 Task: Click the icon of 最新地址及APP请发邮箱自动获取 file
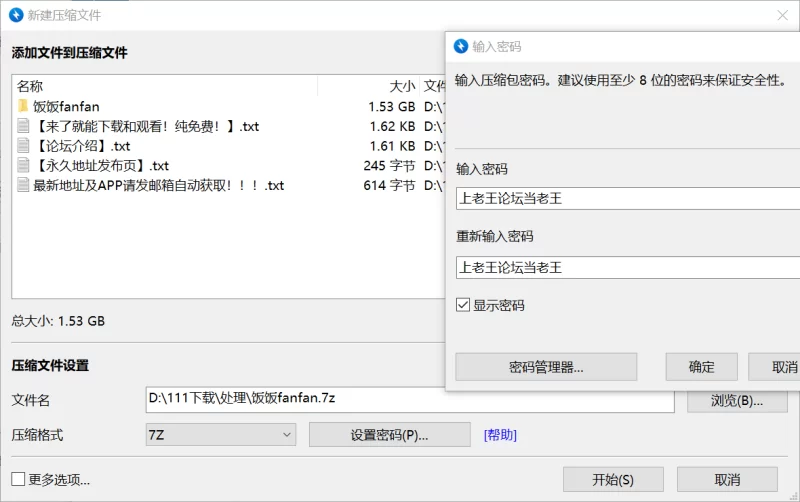pyautogui.click(x=23, y=185)
